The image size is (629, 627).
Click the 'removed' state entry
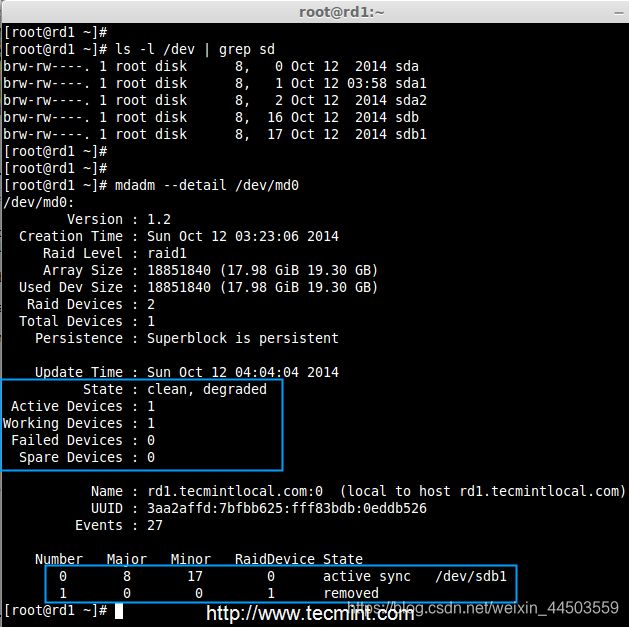pos(351,593)
